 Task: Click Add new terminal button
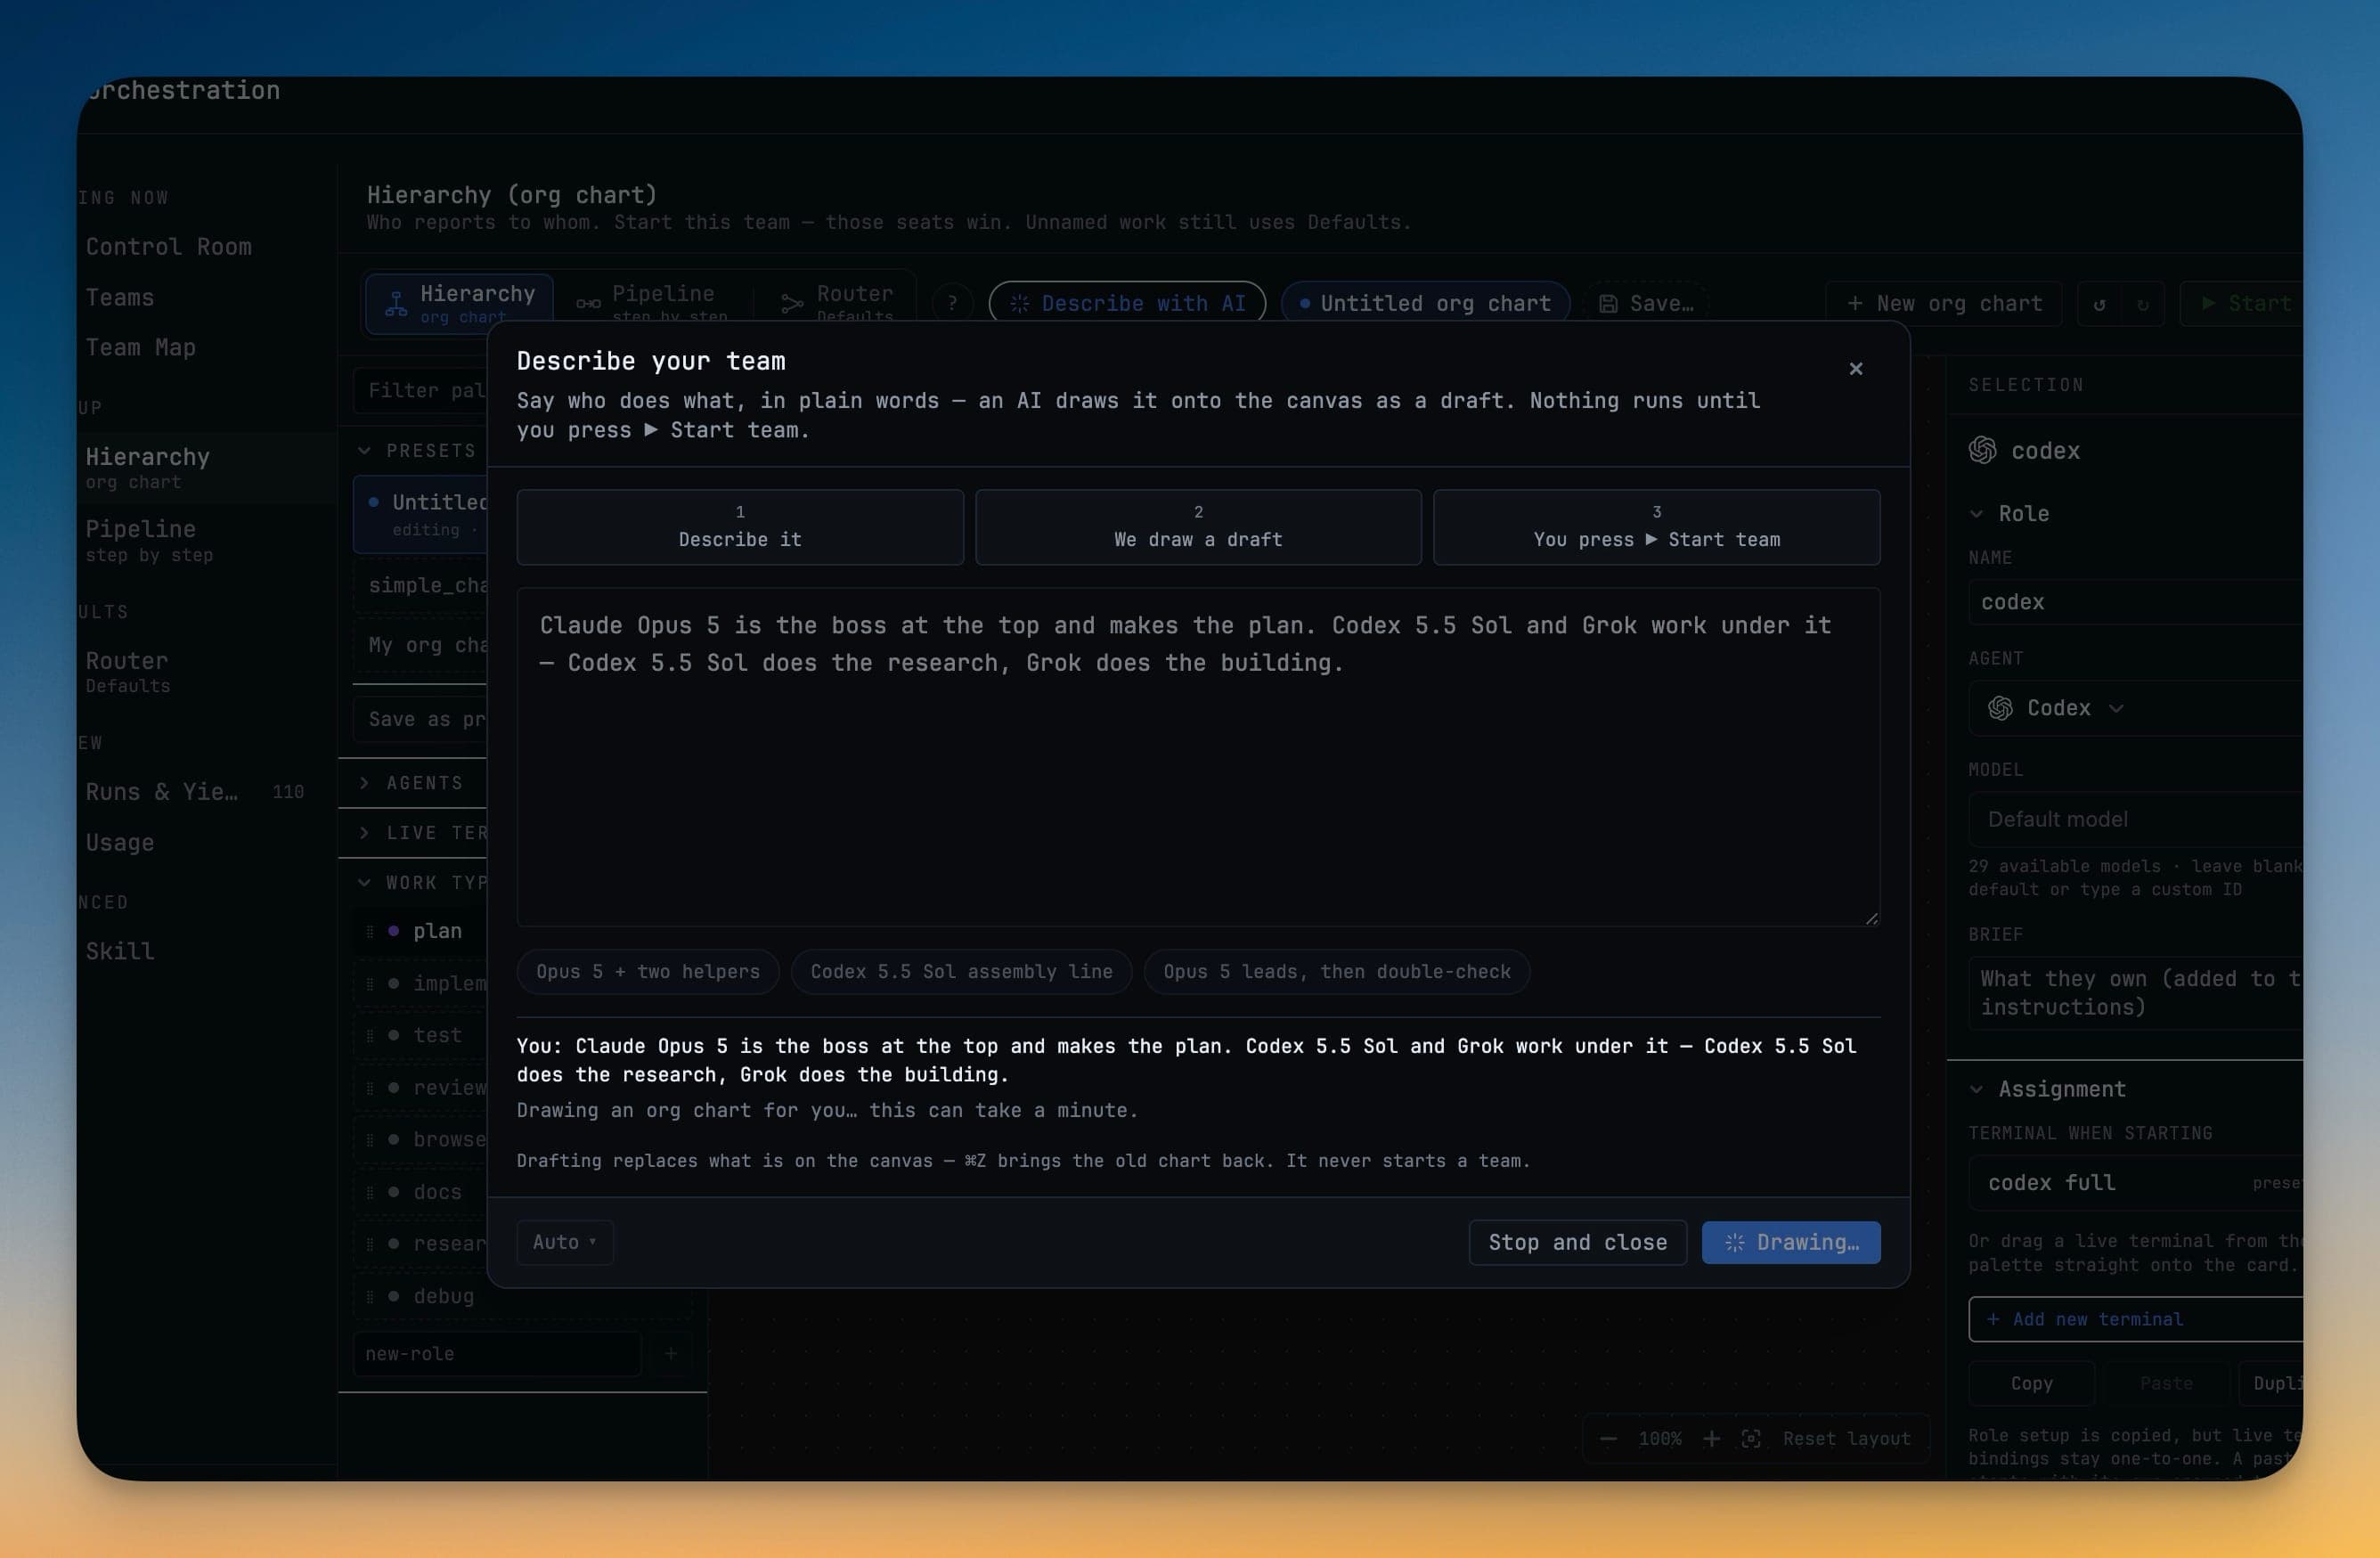coord(2135,1319)
